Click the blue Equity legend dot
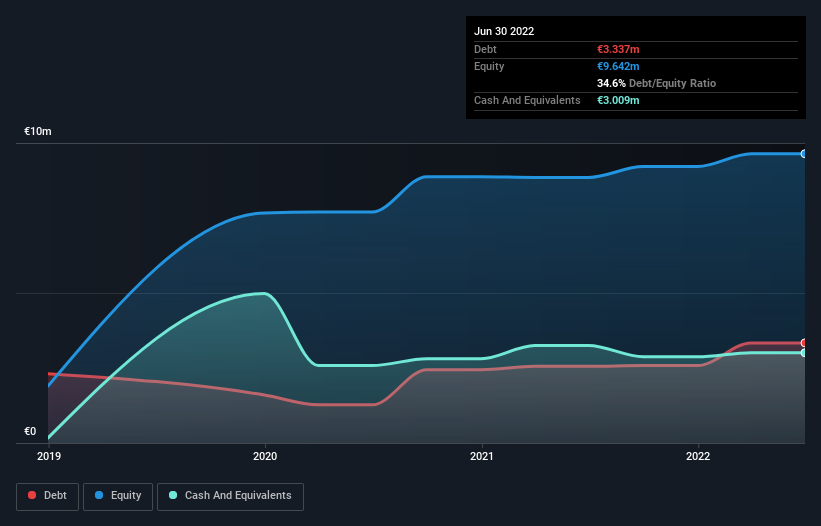 pyautogui.click(x=99, y=495)
